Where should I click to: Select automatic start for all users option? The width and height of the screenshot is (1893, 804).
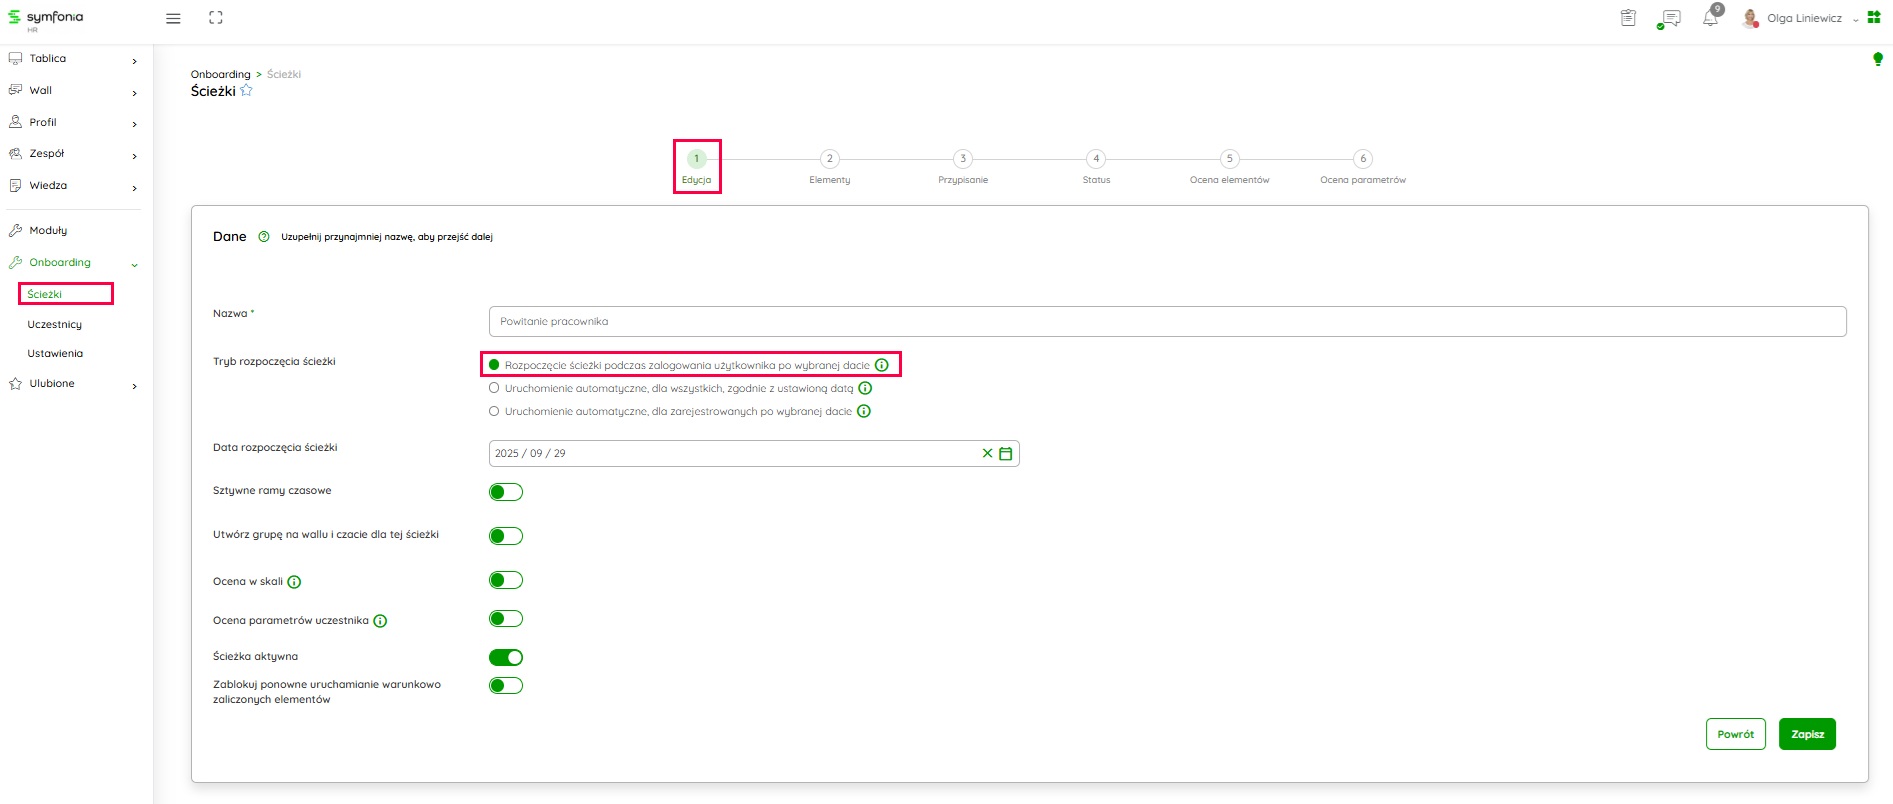coord(494,388)
